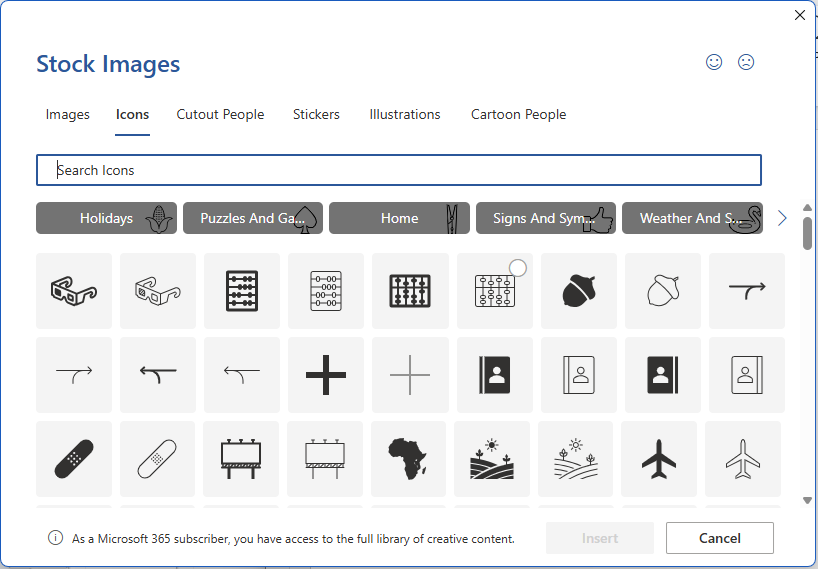Screen dimensions: 818x569
Task: Choose outline address book with left spine
Action: point(579,374)
